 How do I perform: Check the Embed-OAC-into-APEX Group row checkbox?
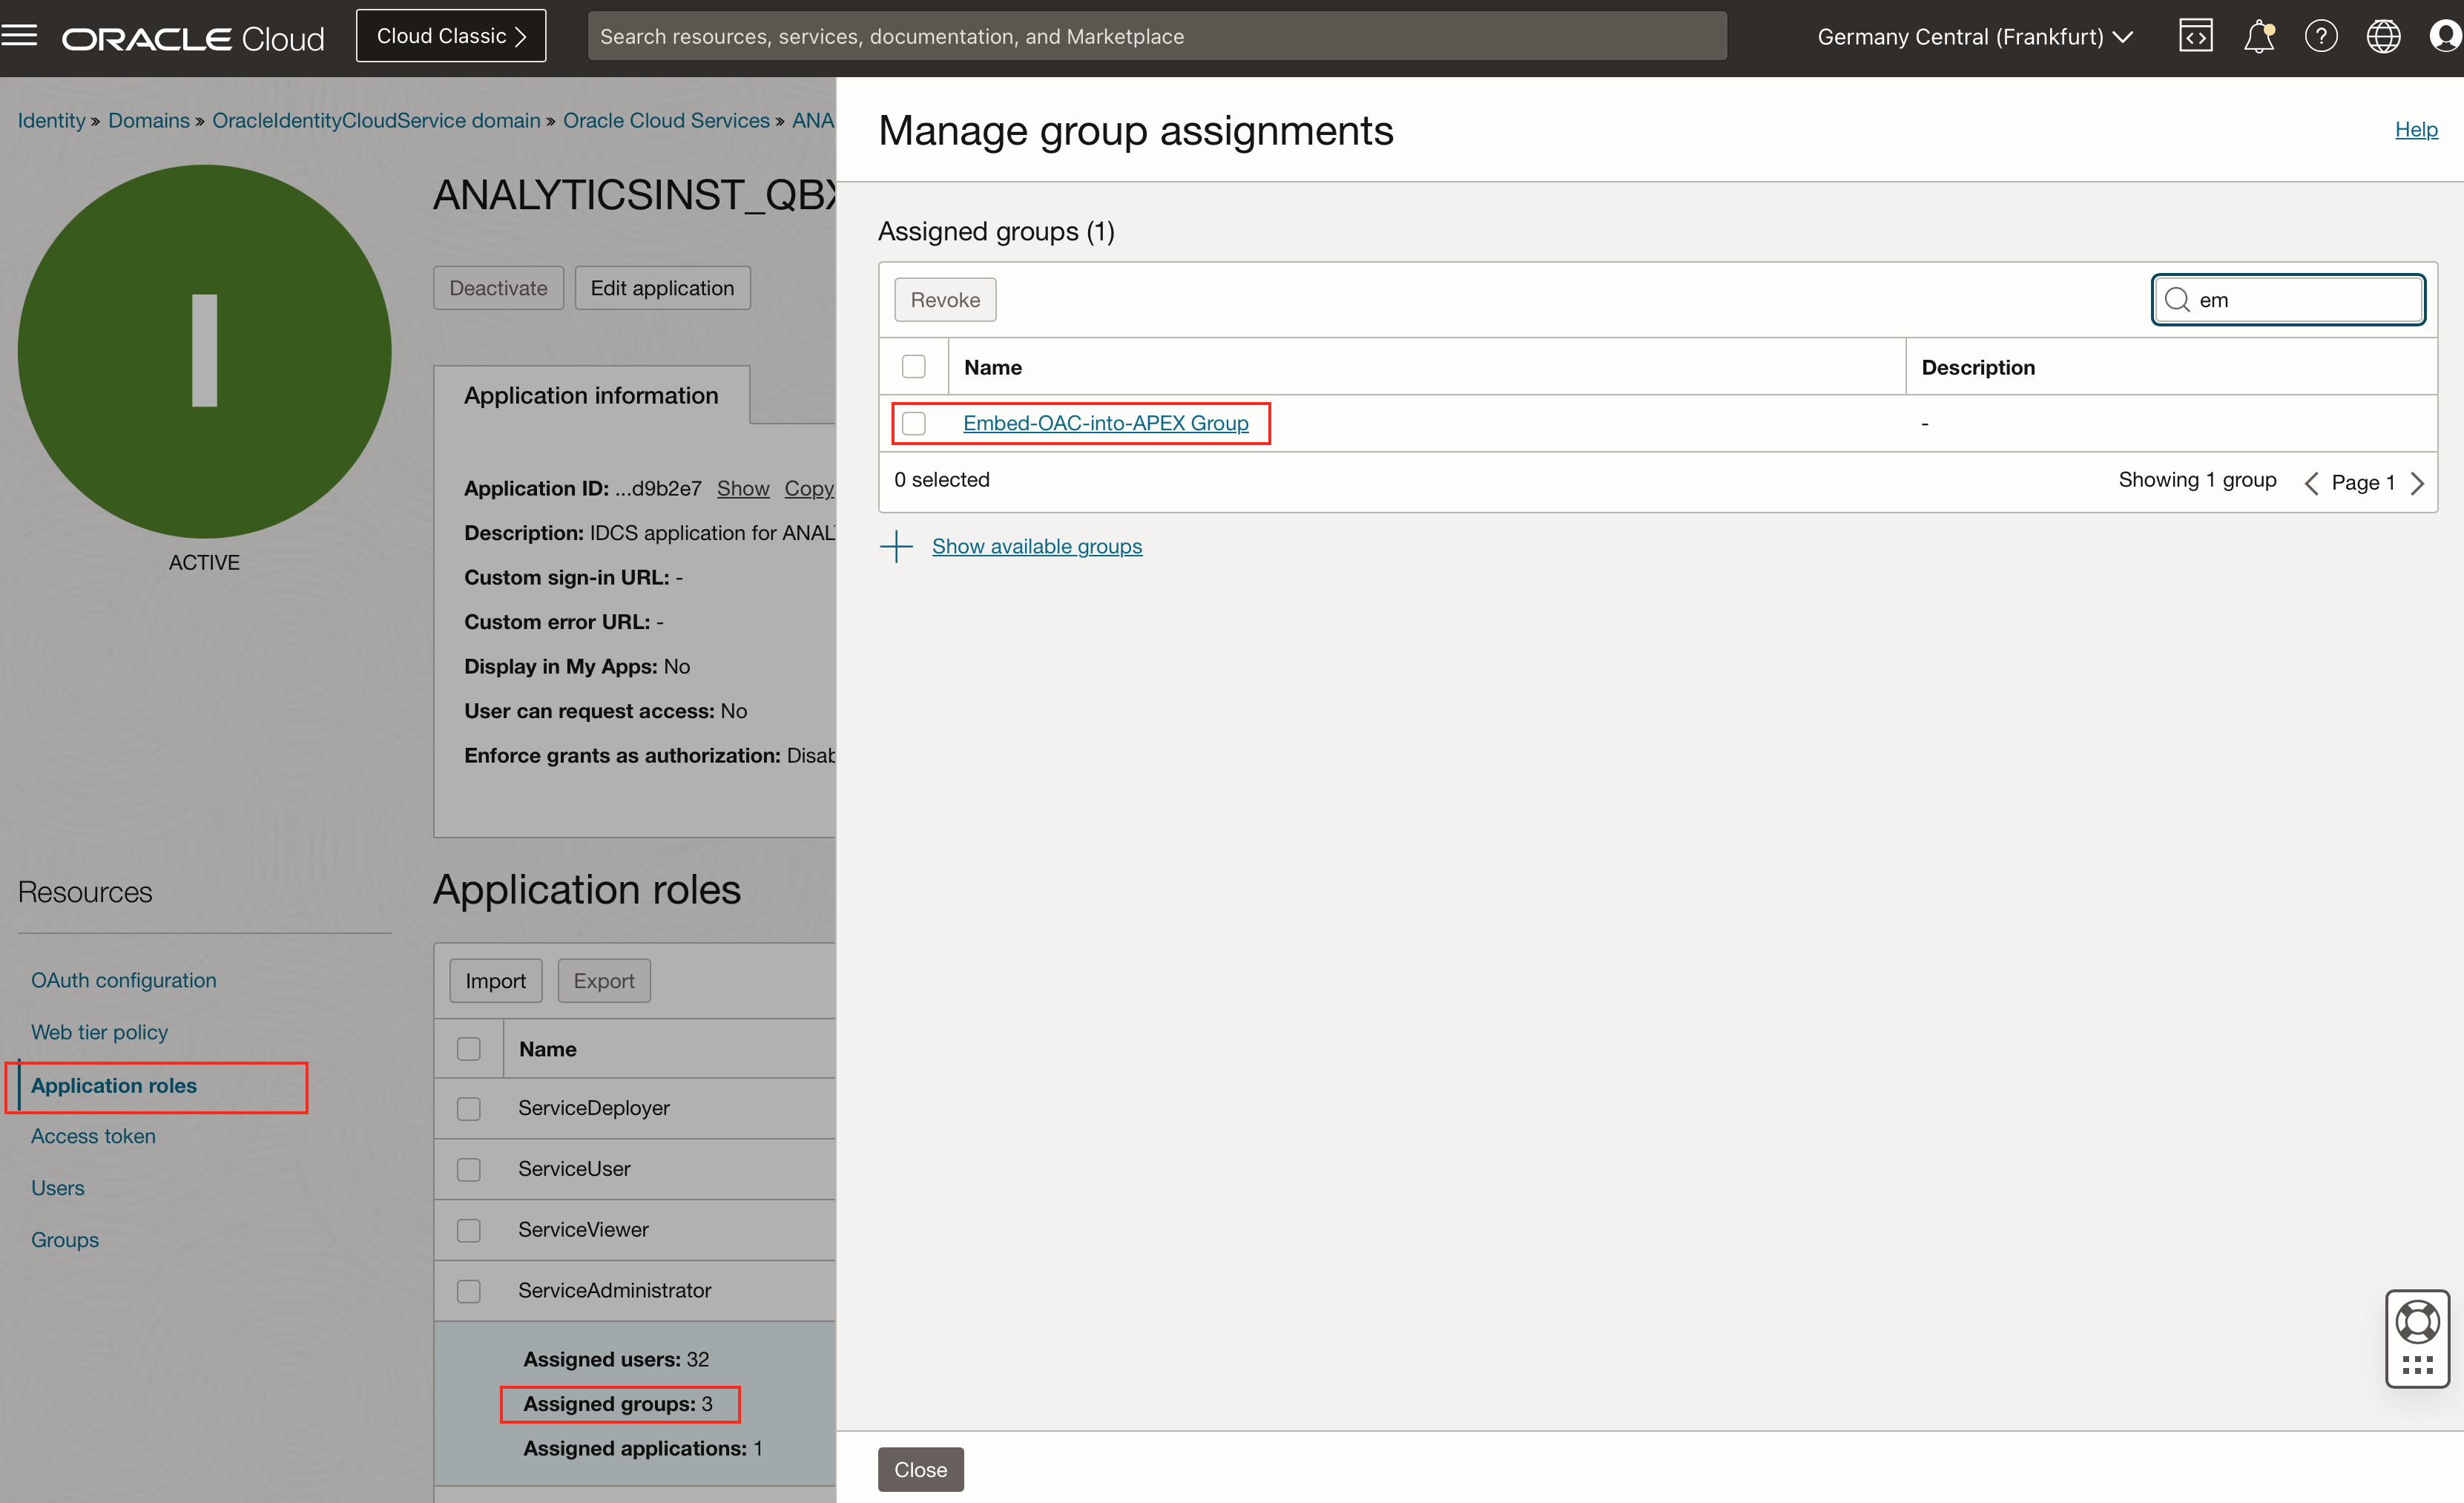point(913,423)
